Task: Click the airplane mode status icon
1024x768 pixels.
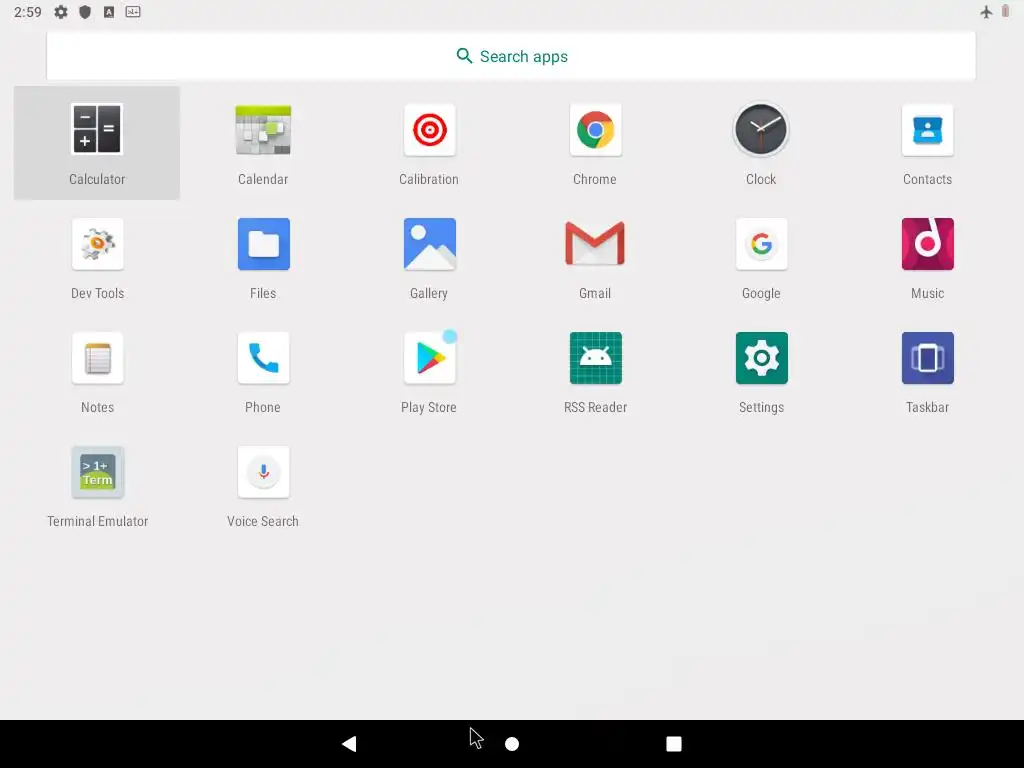Action: point(986,12)
